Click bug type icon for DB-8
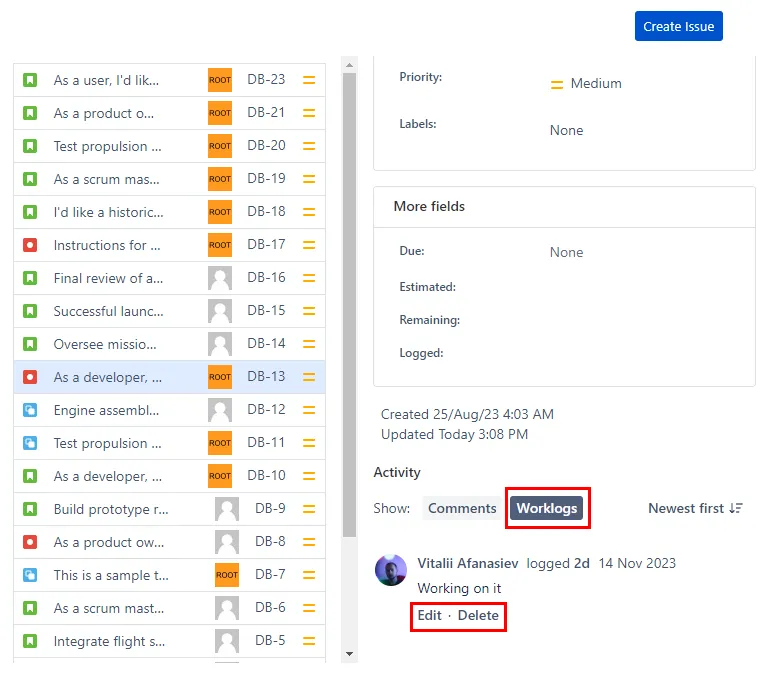The image size is (765, 686). point(30,542)
